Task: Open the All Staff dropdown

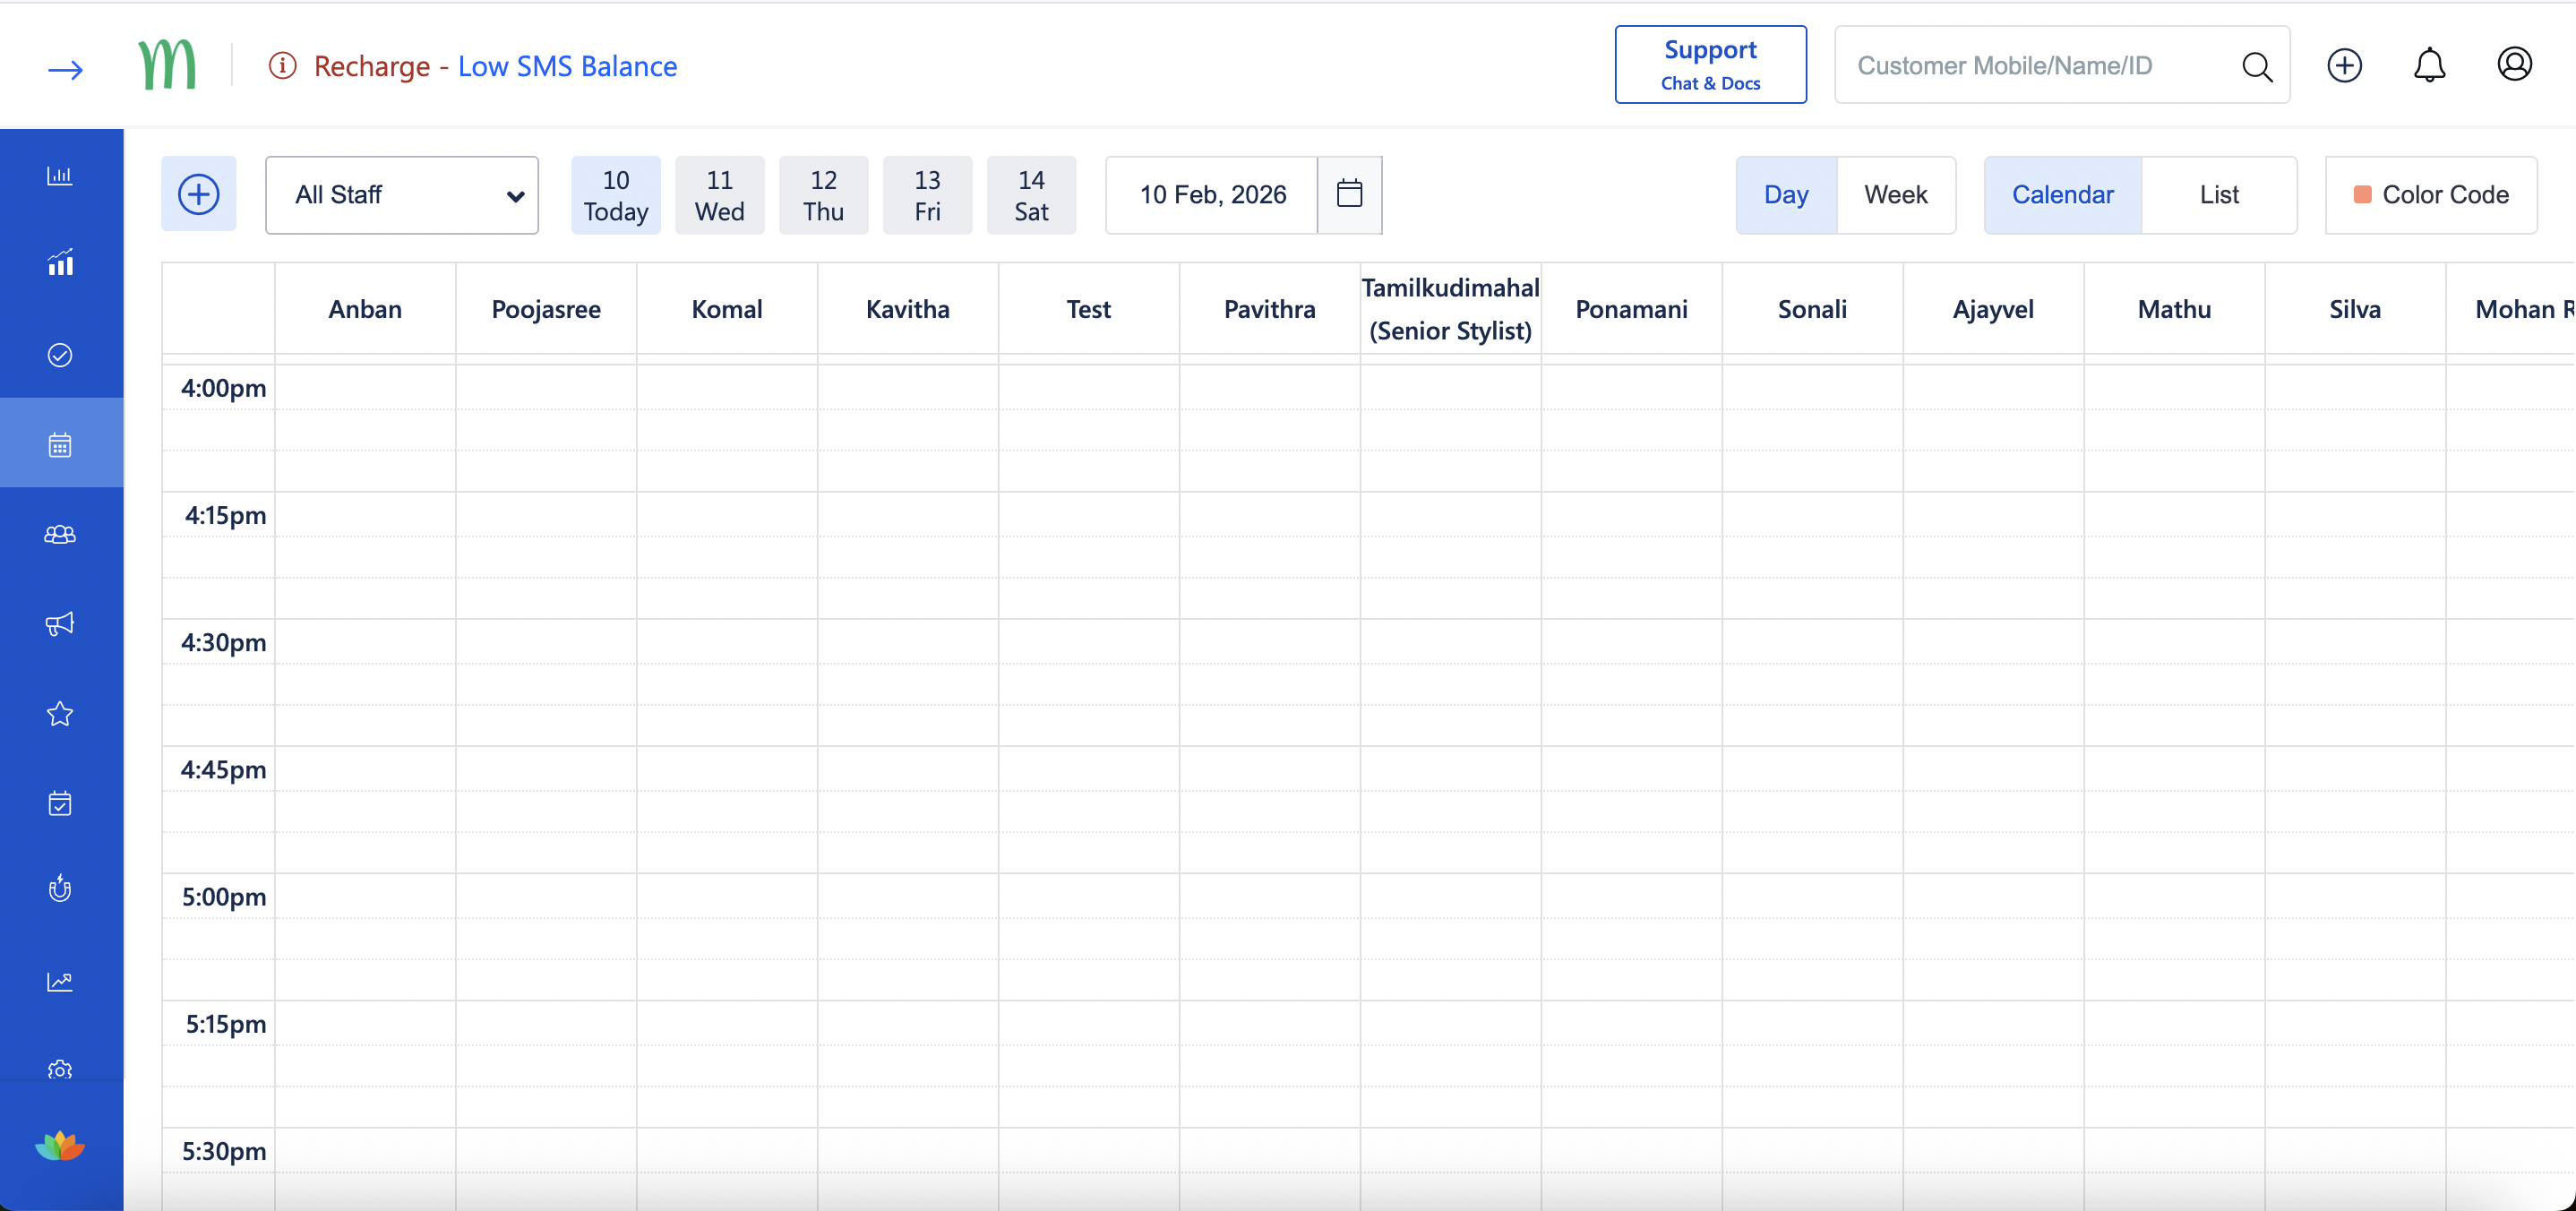Action: point(402,194)
